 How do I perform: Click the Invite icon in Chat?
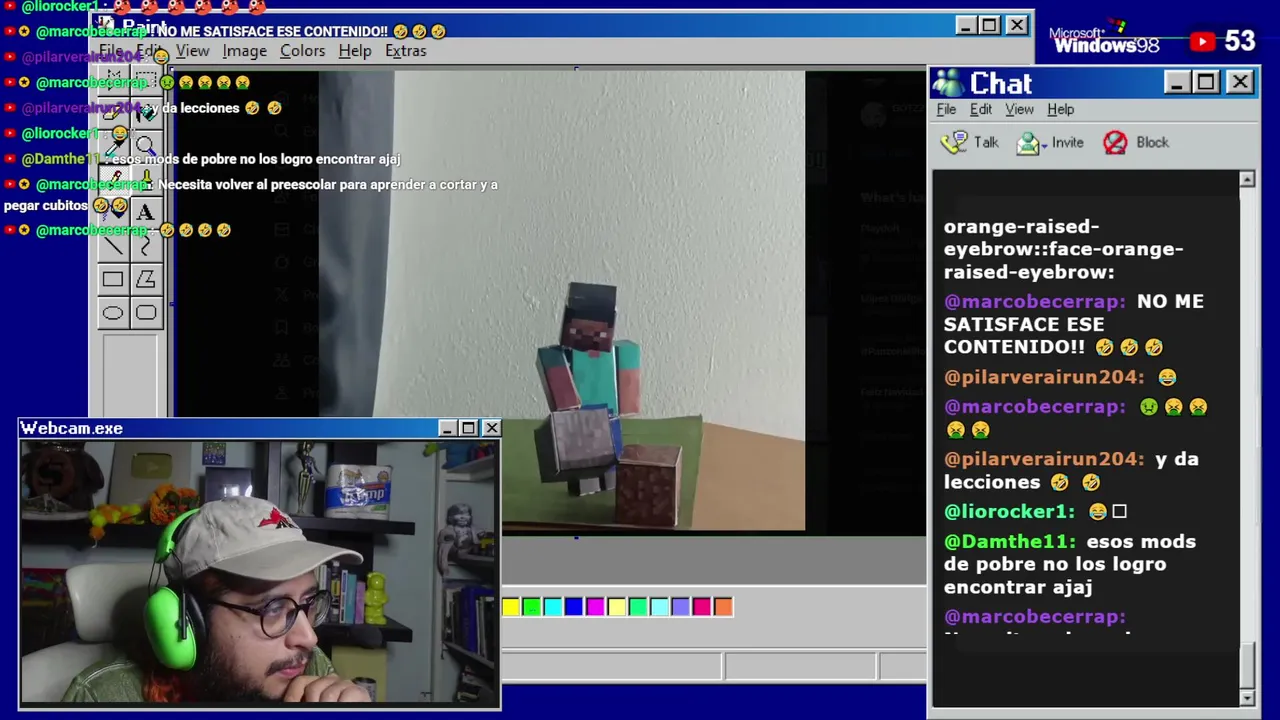point(1027,143)
